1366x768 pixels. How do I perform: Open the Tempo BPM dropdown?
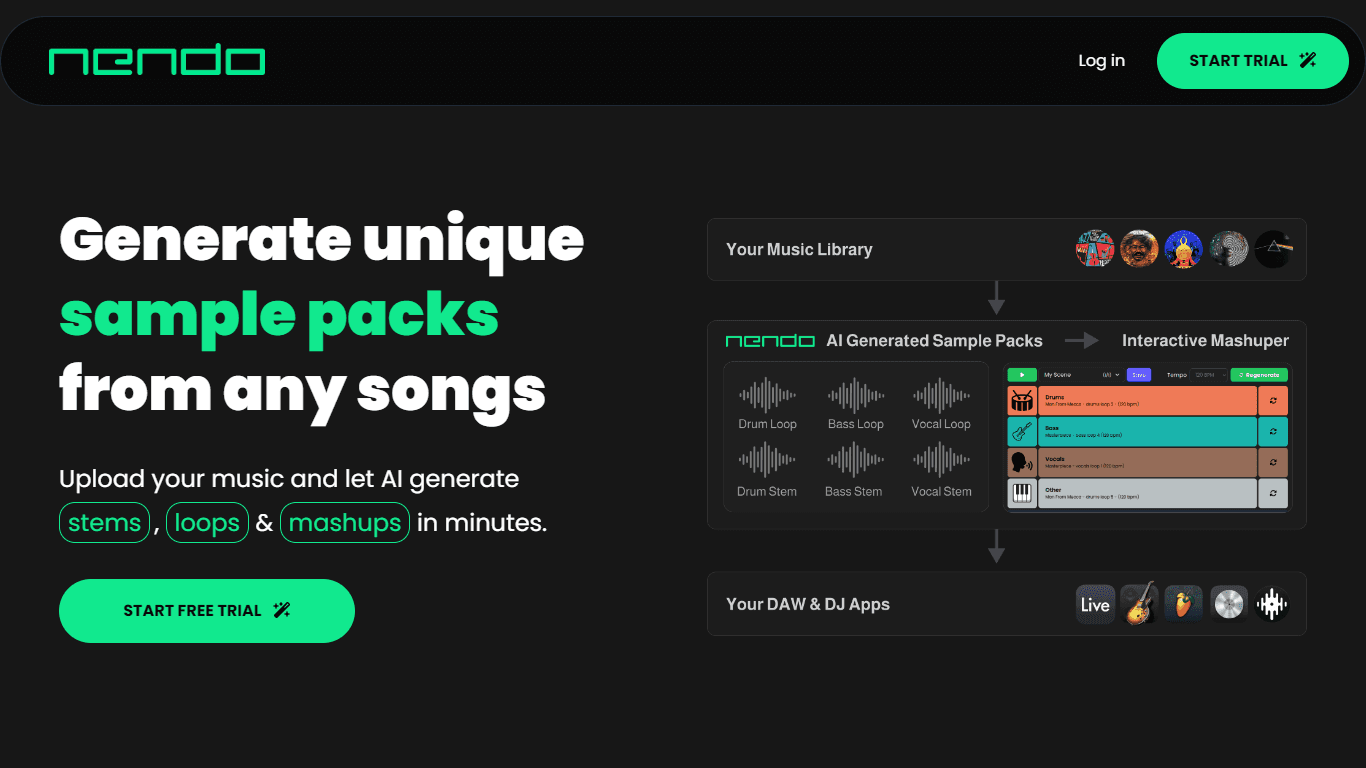[1206, 375]
